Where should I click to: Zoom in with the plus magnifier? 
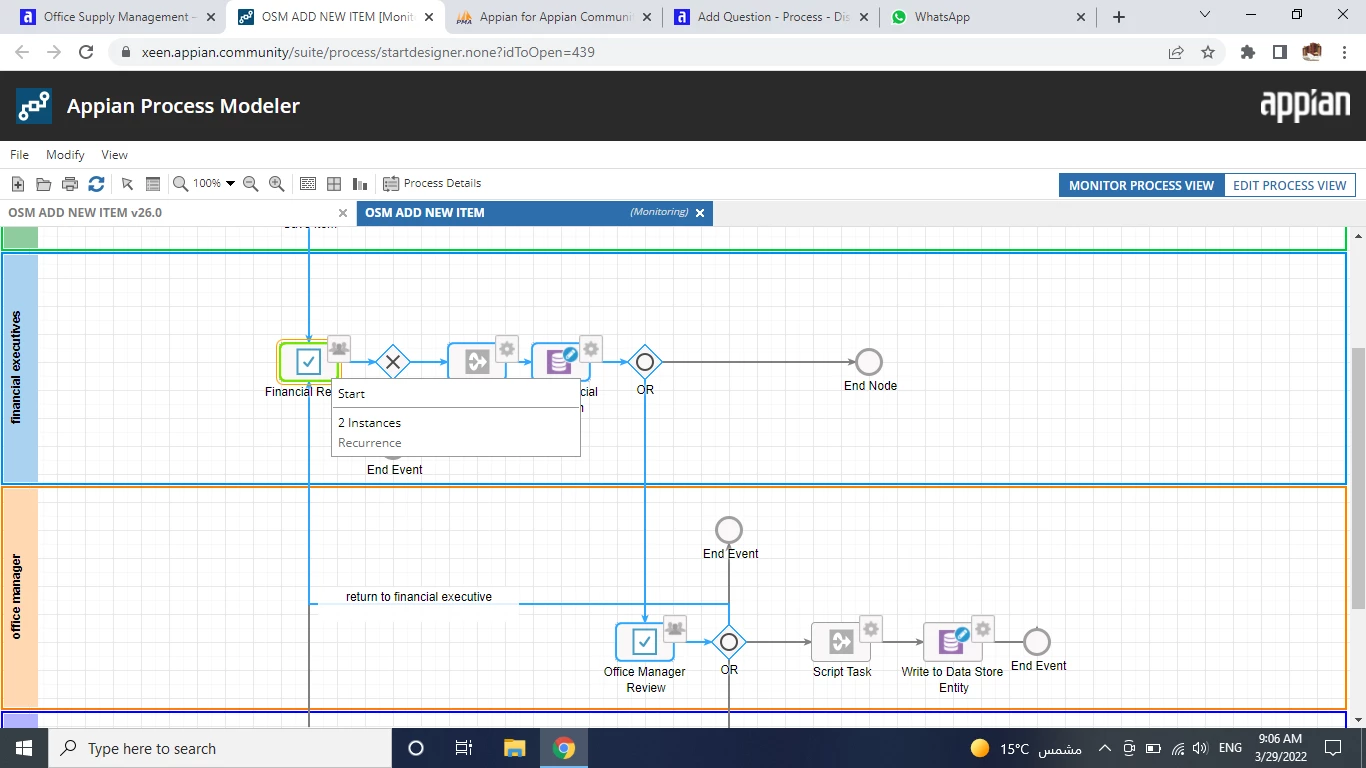click(x=277, y=184)
